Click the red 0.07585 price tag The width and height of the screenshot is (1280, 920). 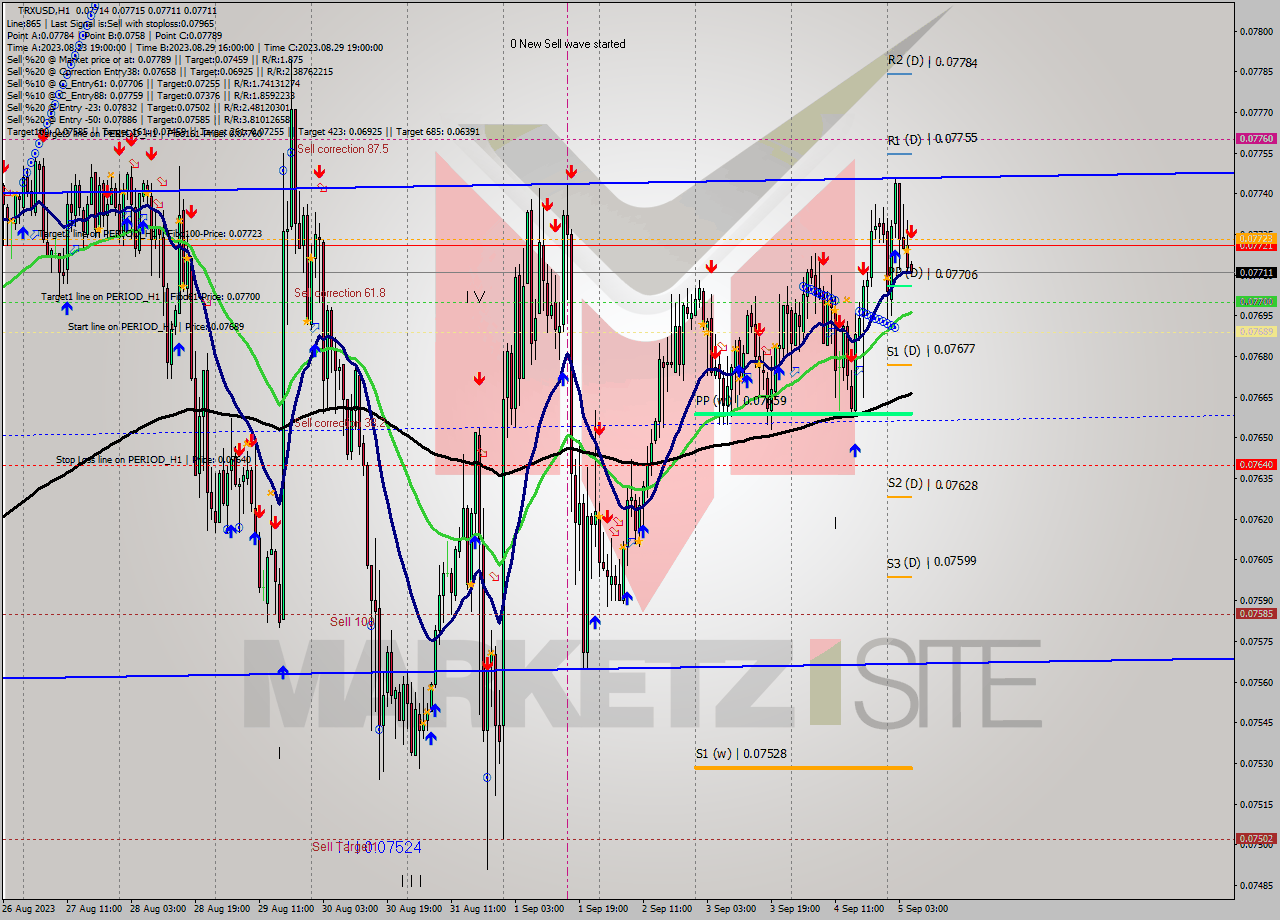pos(1256,614)
